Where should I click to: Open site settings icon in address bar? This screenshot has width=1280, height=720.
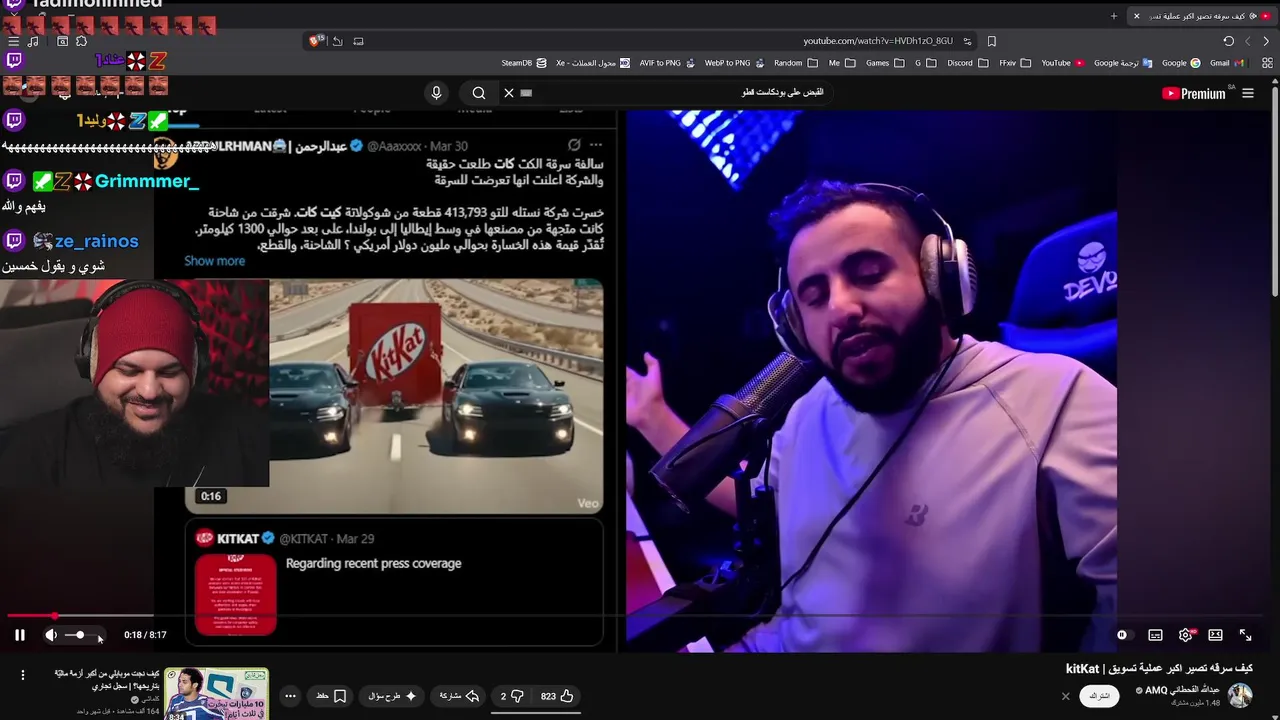[967, 41]
